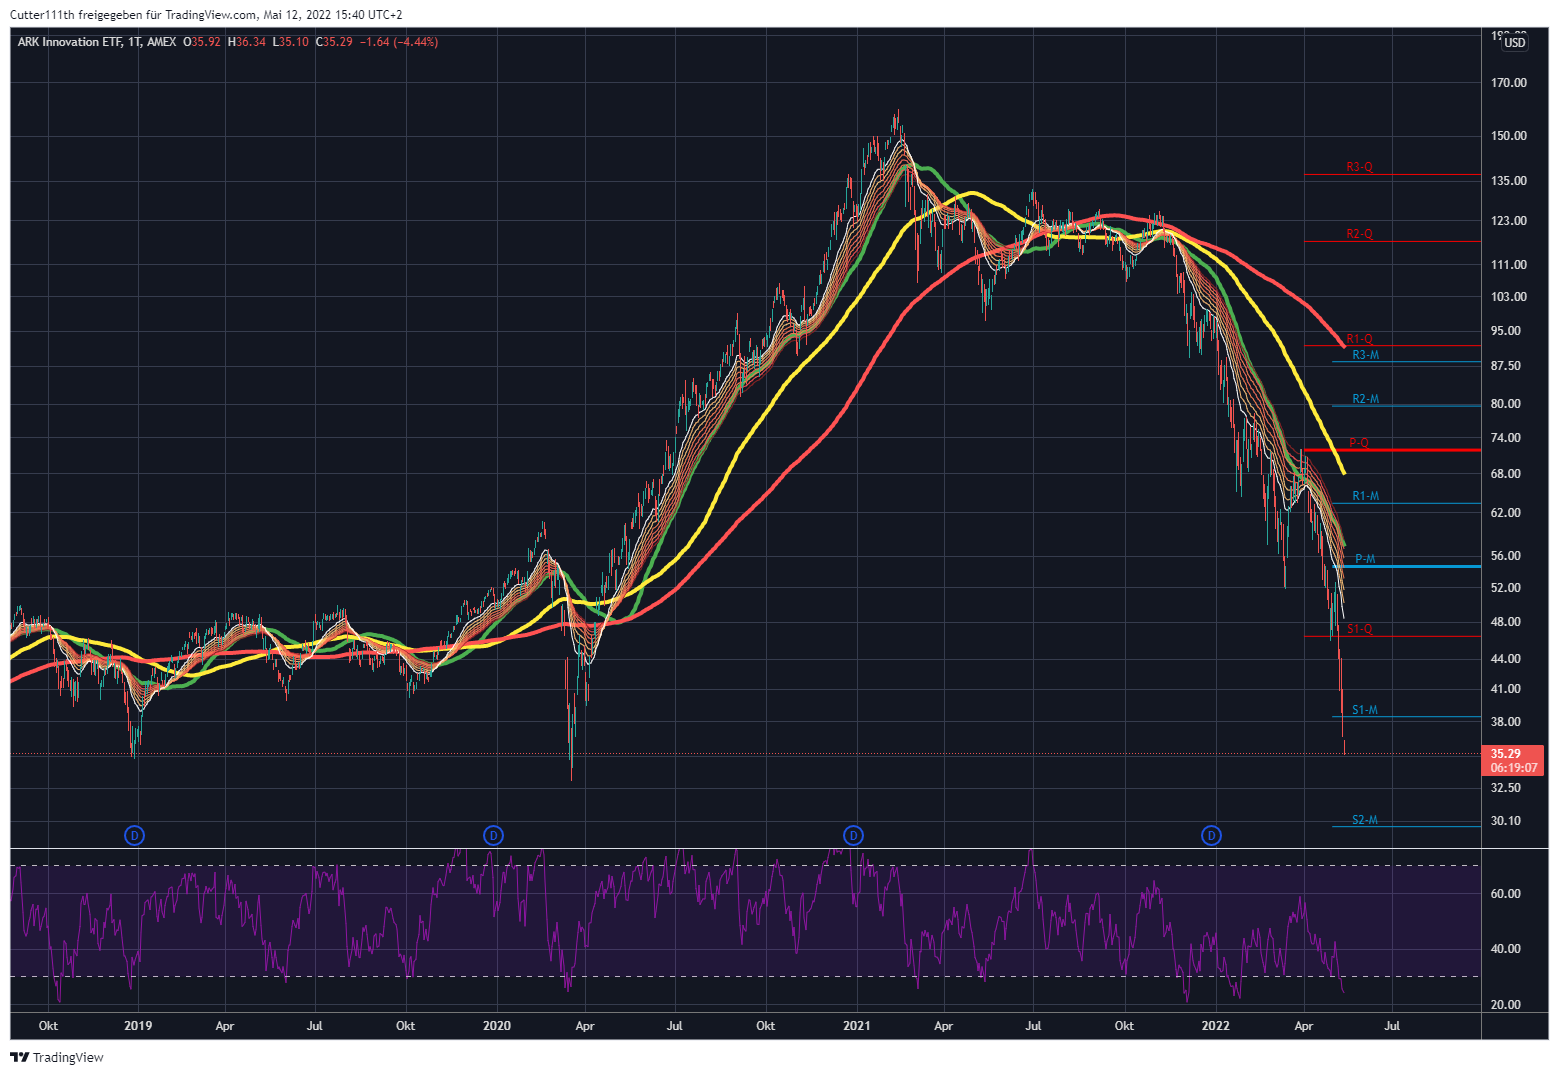Select the S2-M support label
The width and height of the screenshot is (1559, 1075).
[1365, 820]
